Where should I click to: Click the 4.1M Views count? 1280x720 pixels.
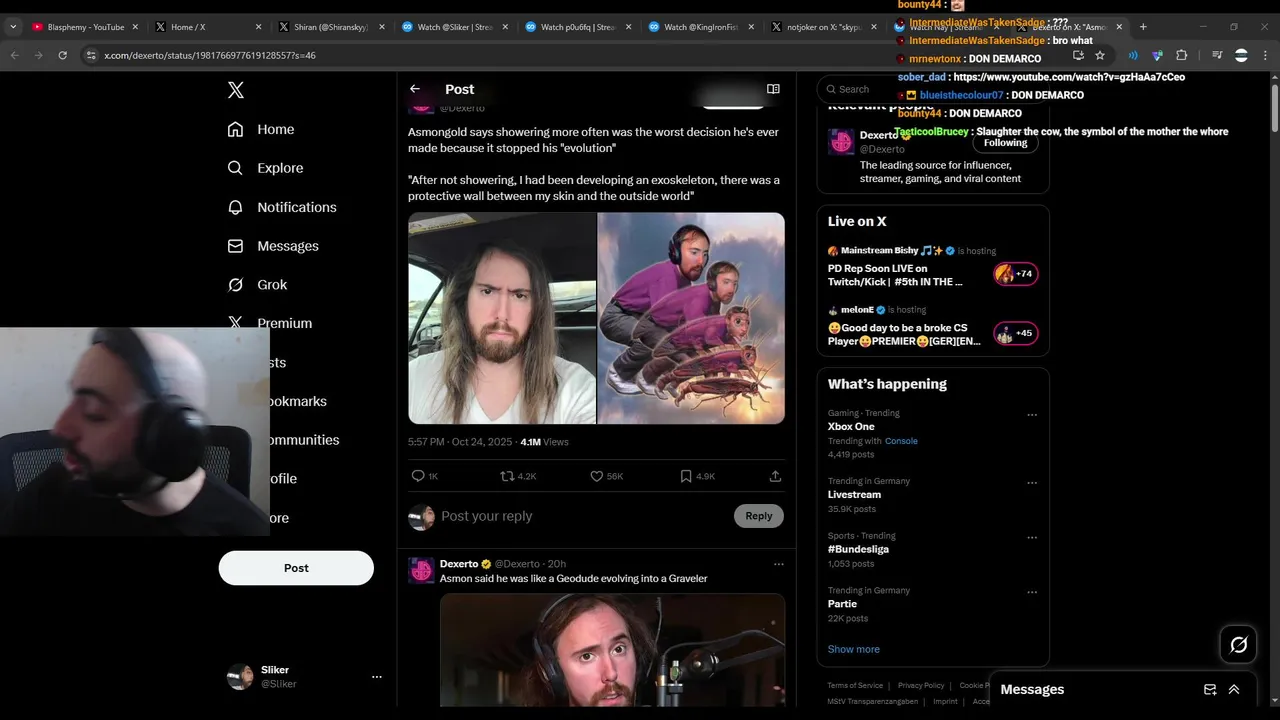point(544,442)
